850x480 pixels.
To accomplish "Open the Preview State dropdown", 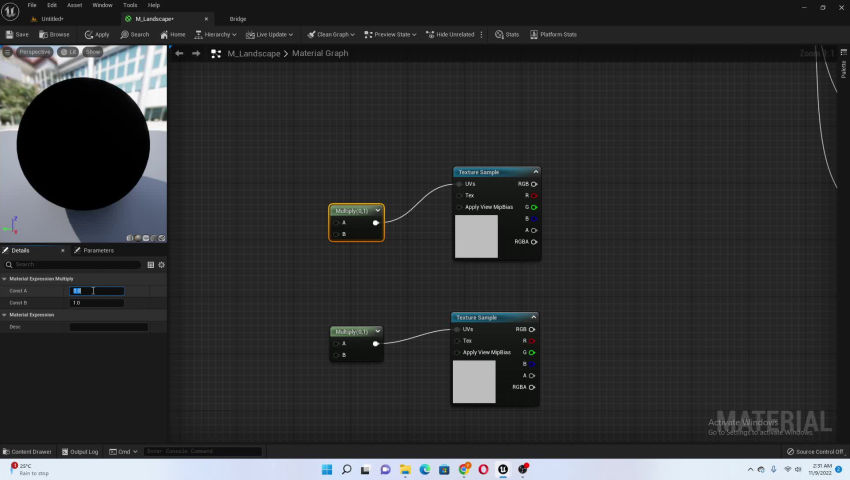I will pos(390,34).
